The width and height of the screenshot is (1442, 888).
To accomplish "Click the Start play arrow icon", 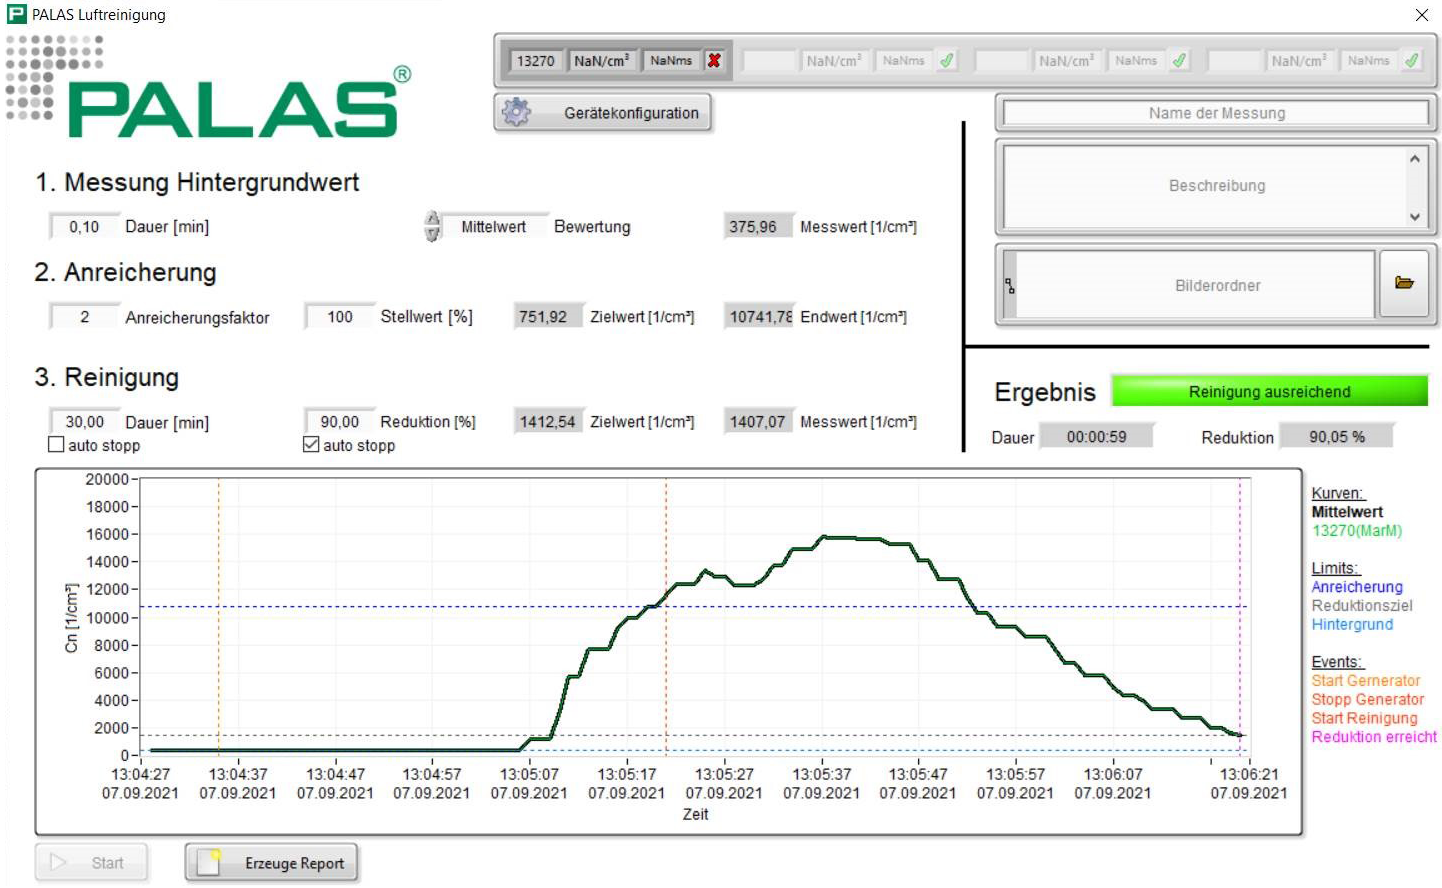I will (58, 862).
